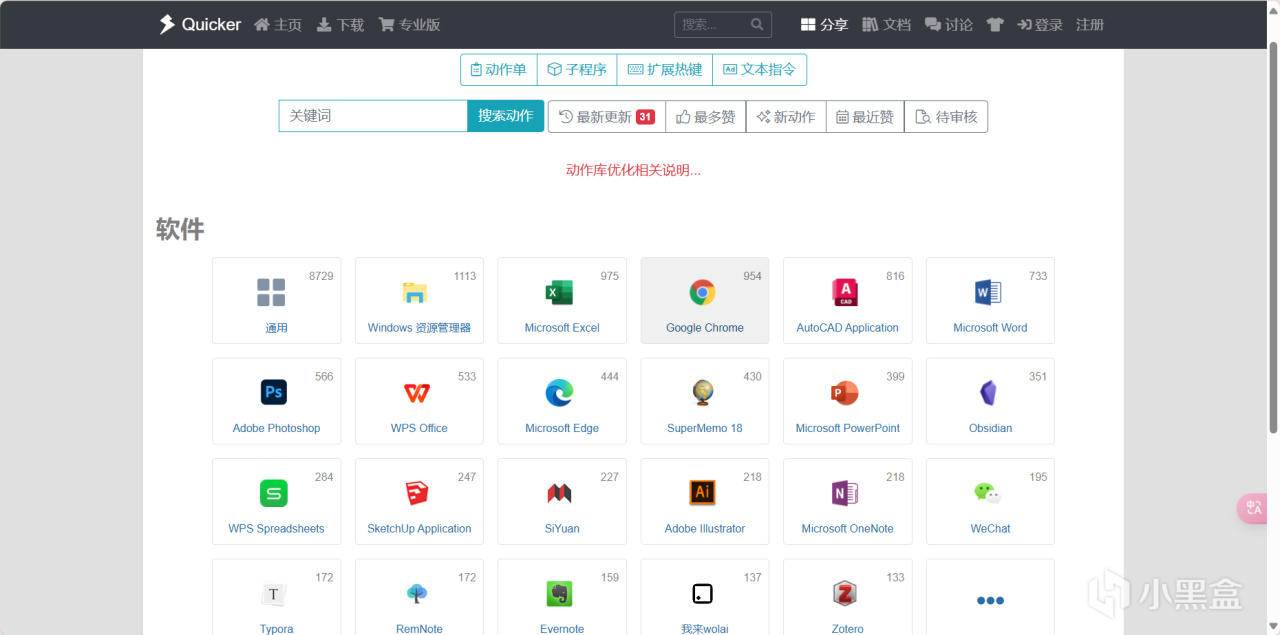Screen dimensions: 1280x635
Task: Open the WPS Spreadsheets icon
Action: coord(273,493)
